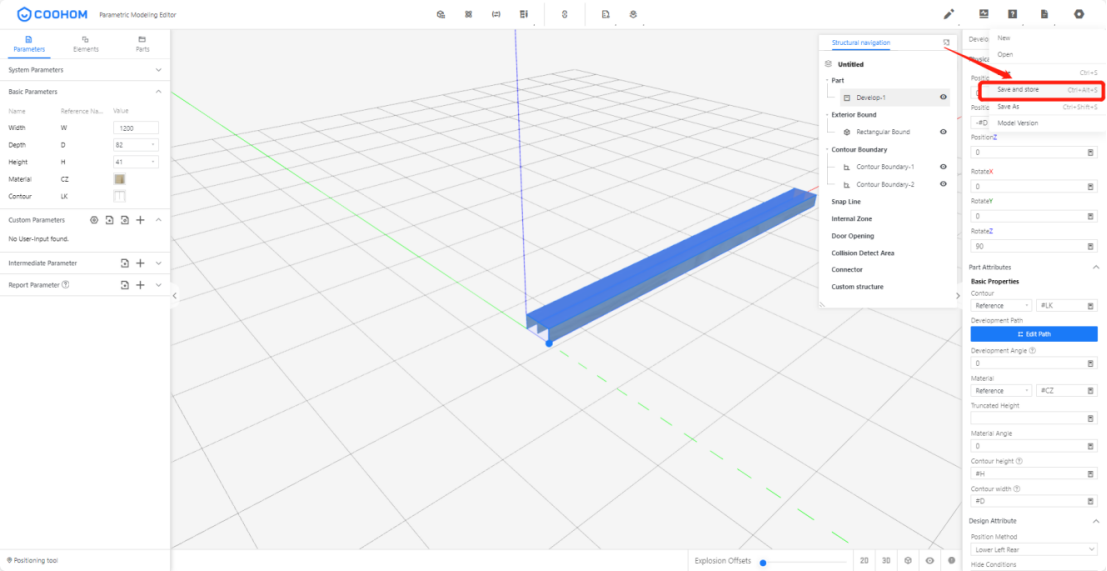Switch to 2D view button
The height and width of the screenshot is (571, 1107).
(864, 561)
